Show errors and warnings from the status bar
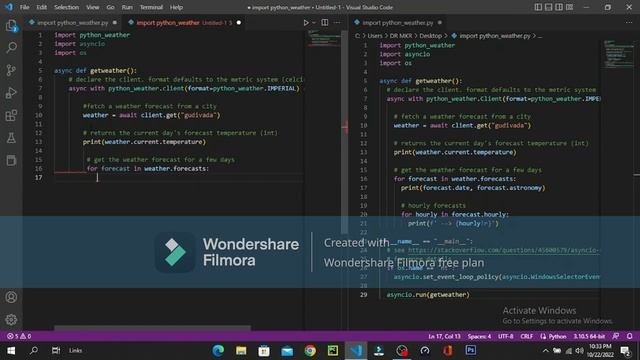 [19, 336]
